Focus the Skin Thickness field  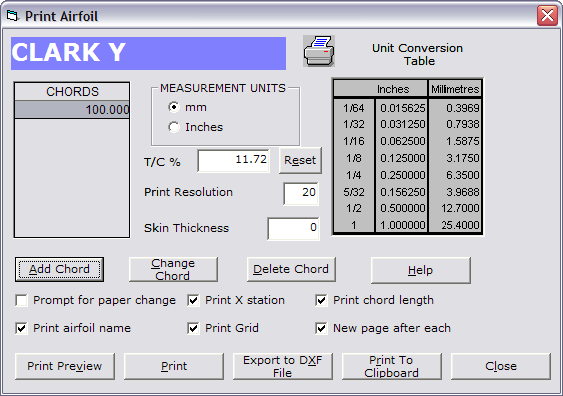click(293, 228)
